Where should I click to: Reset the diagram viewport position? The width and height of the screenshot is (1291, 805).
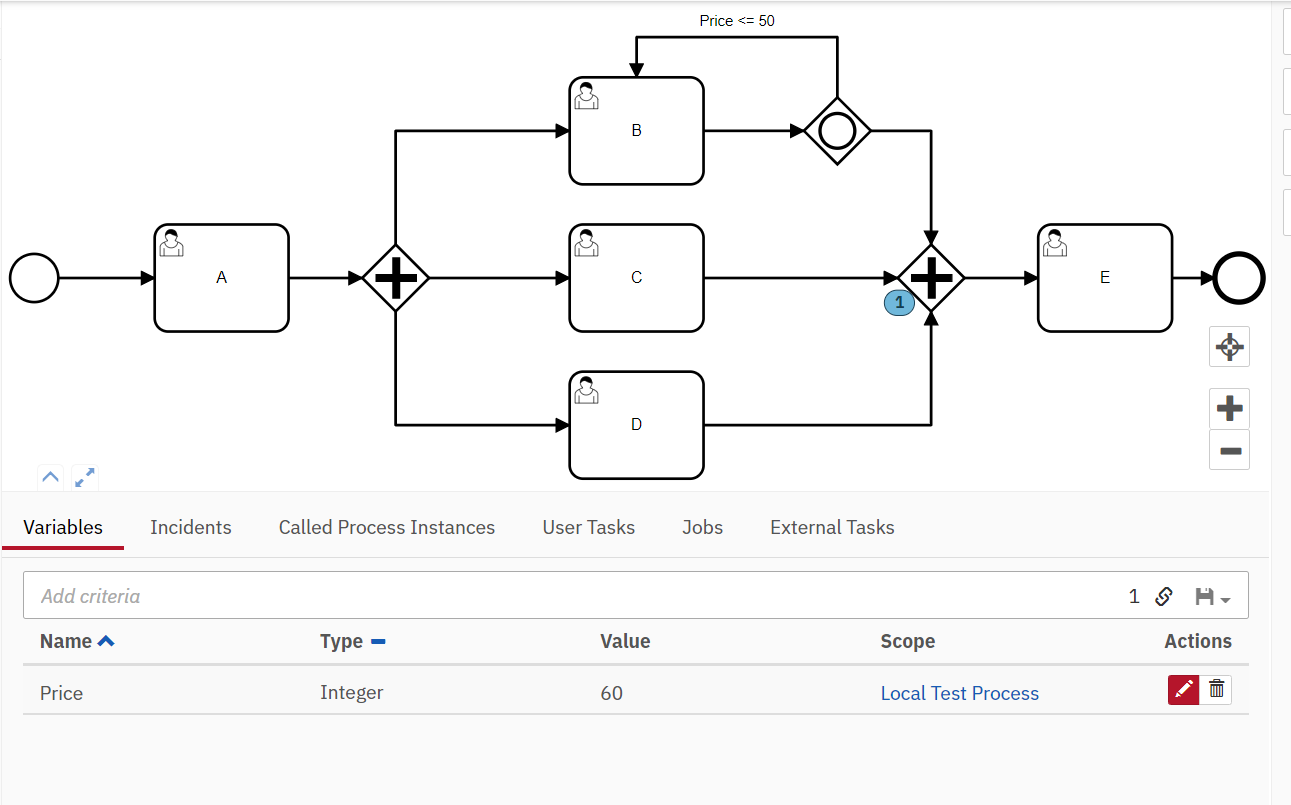[x=1229, y=346]
